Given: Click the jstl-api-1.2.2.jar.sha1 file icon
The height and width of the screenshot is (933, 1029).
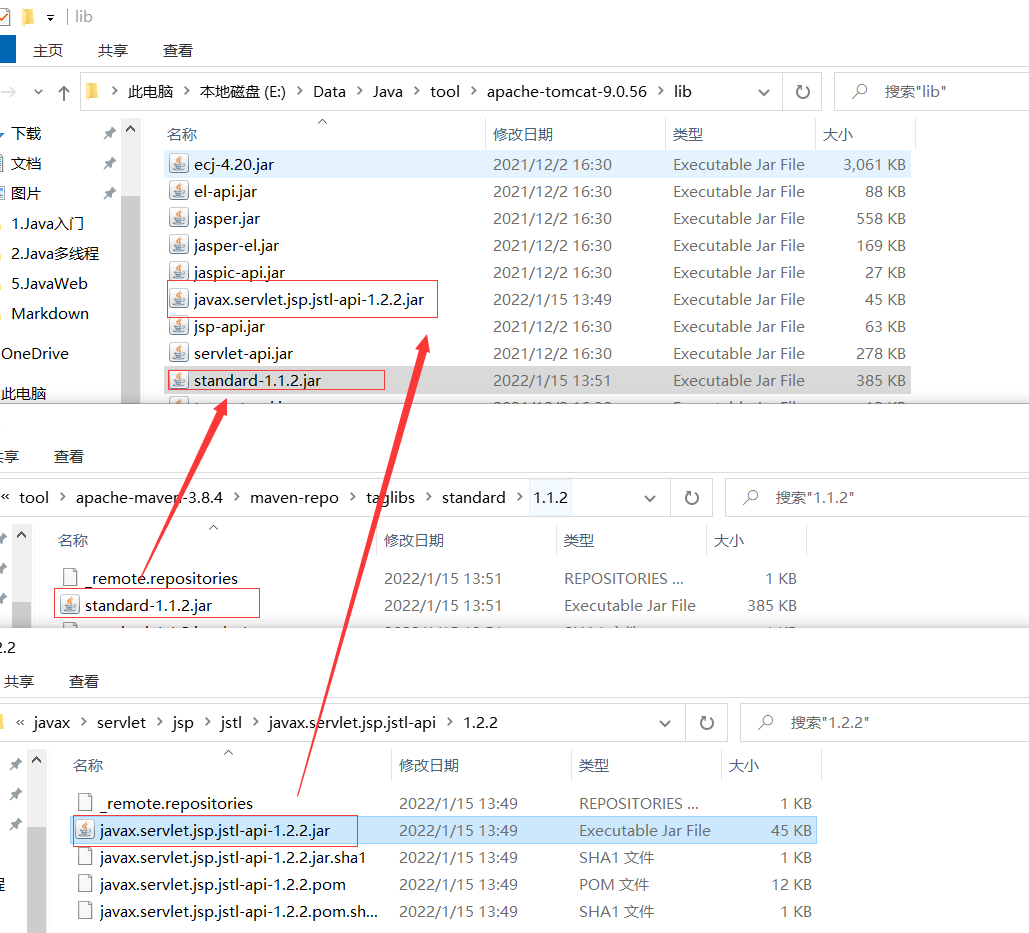Looking at the screenshot, I should point(85,856).
